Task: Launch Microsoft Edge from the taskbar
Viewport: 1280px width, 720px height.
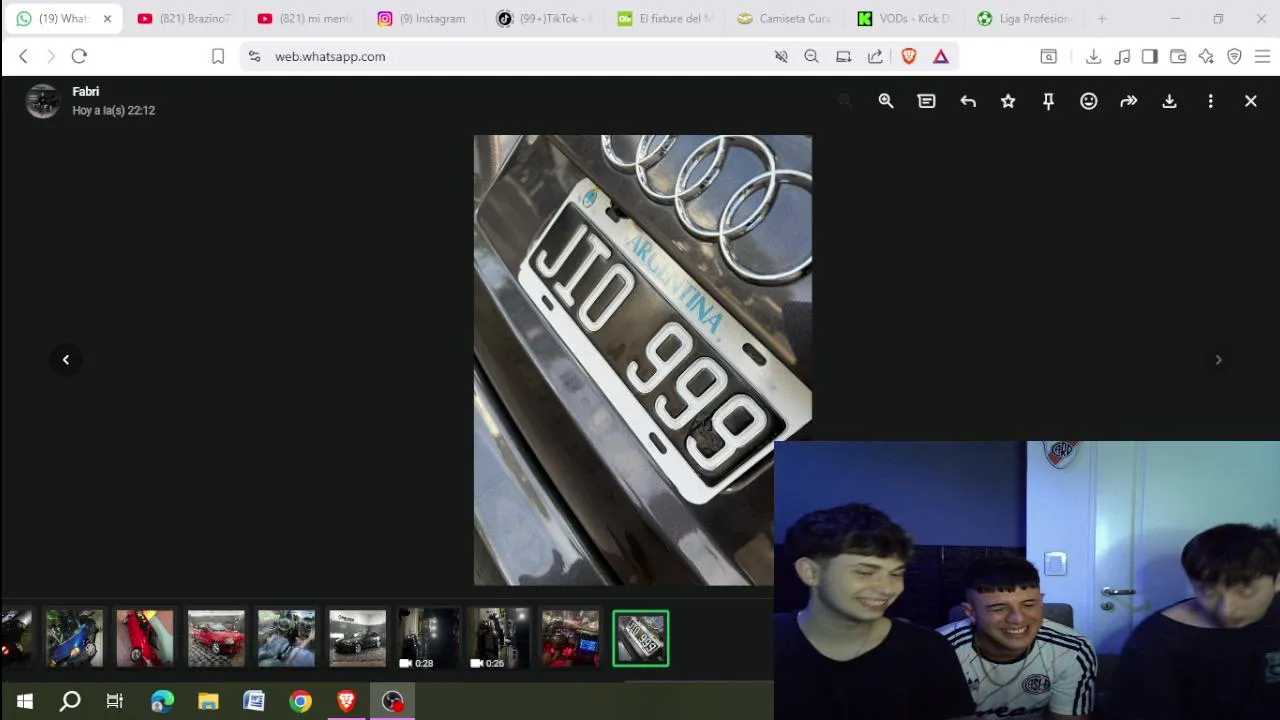Action: [162, 701]
